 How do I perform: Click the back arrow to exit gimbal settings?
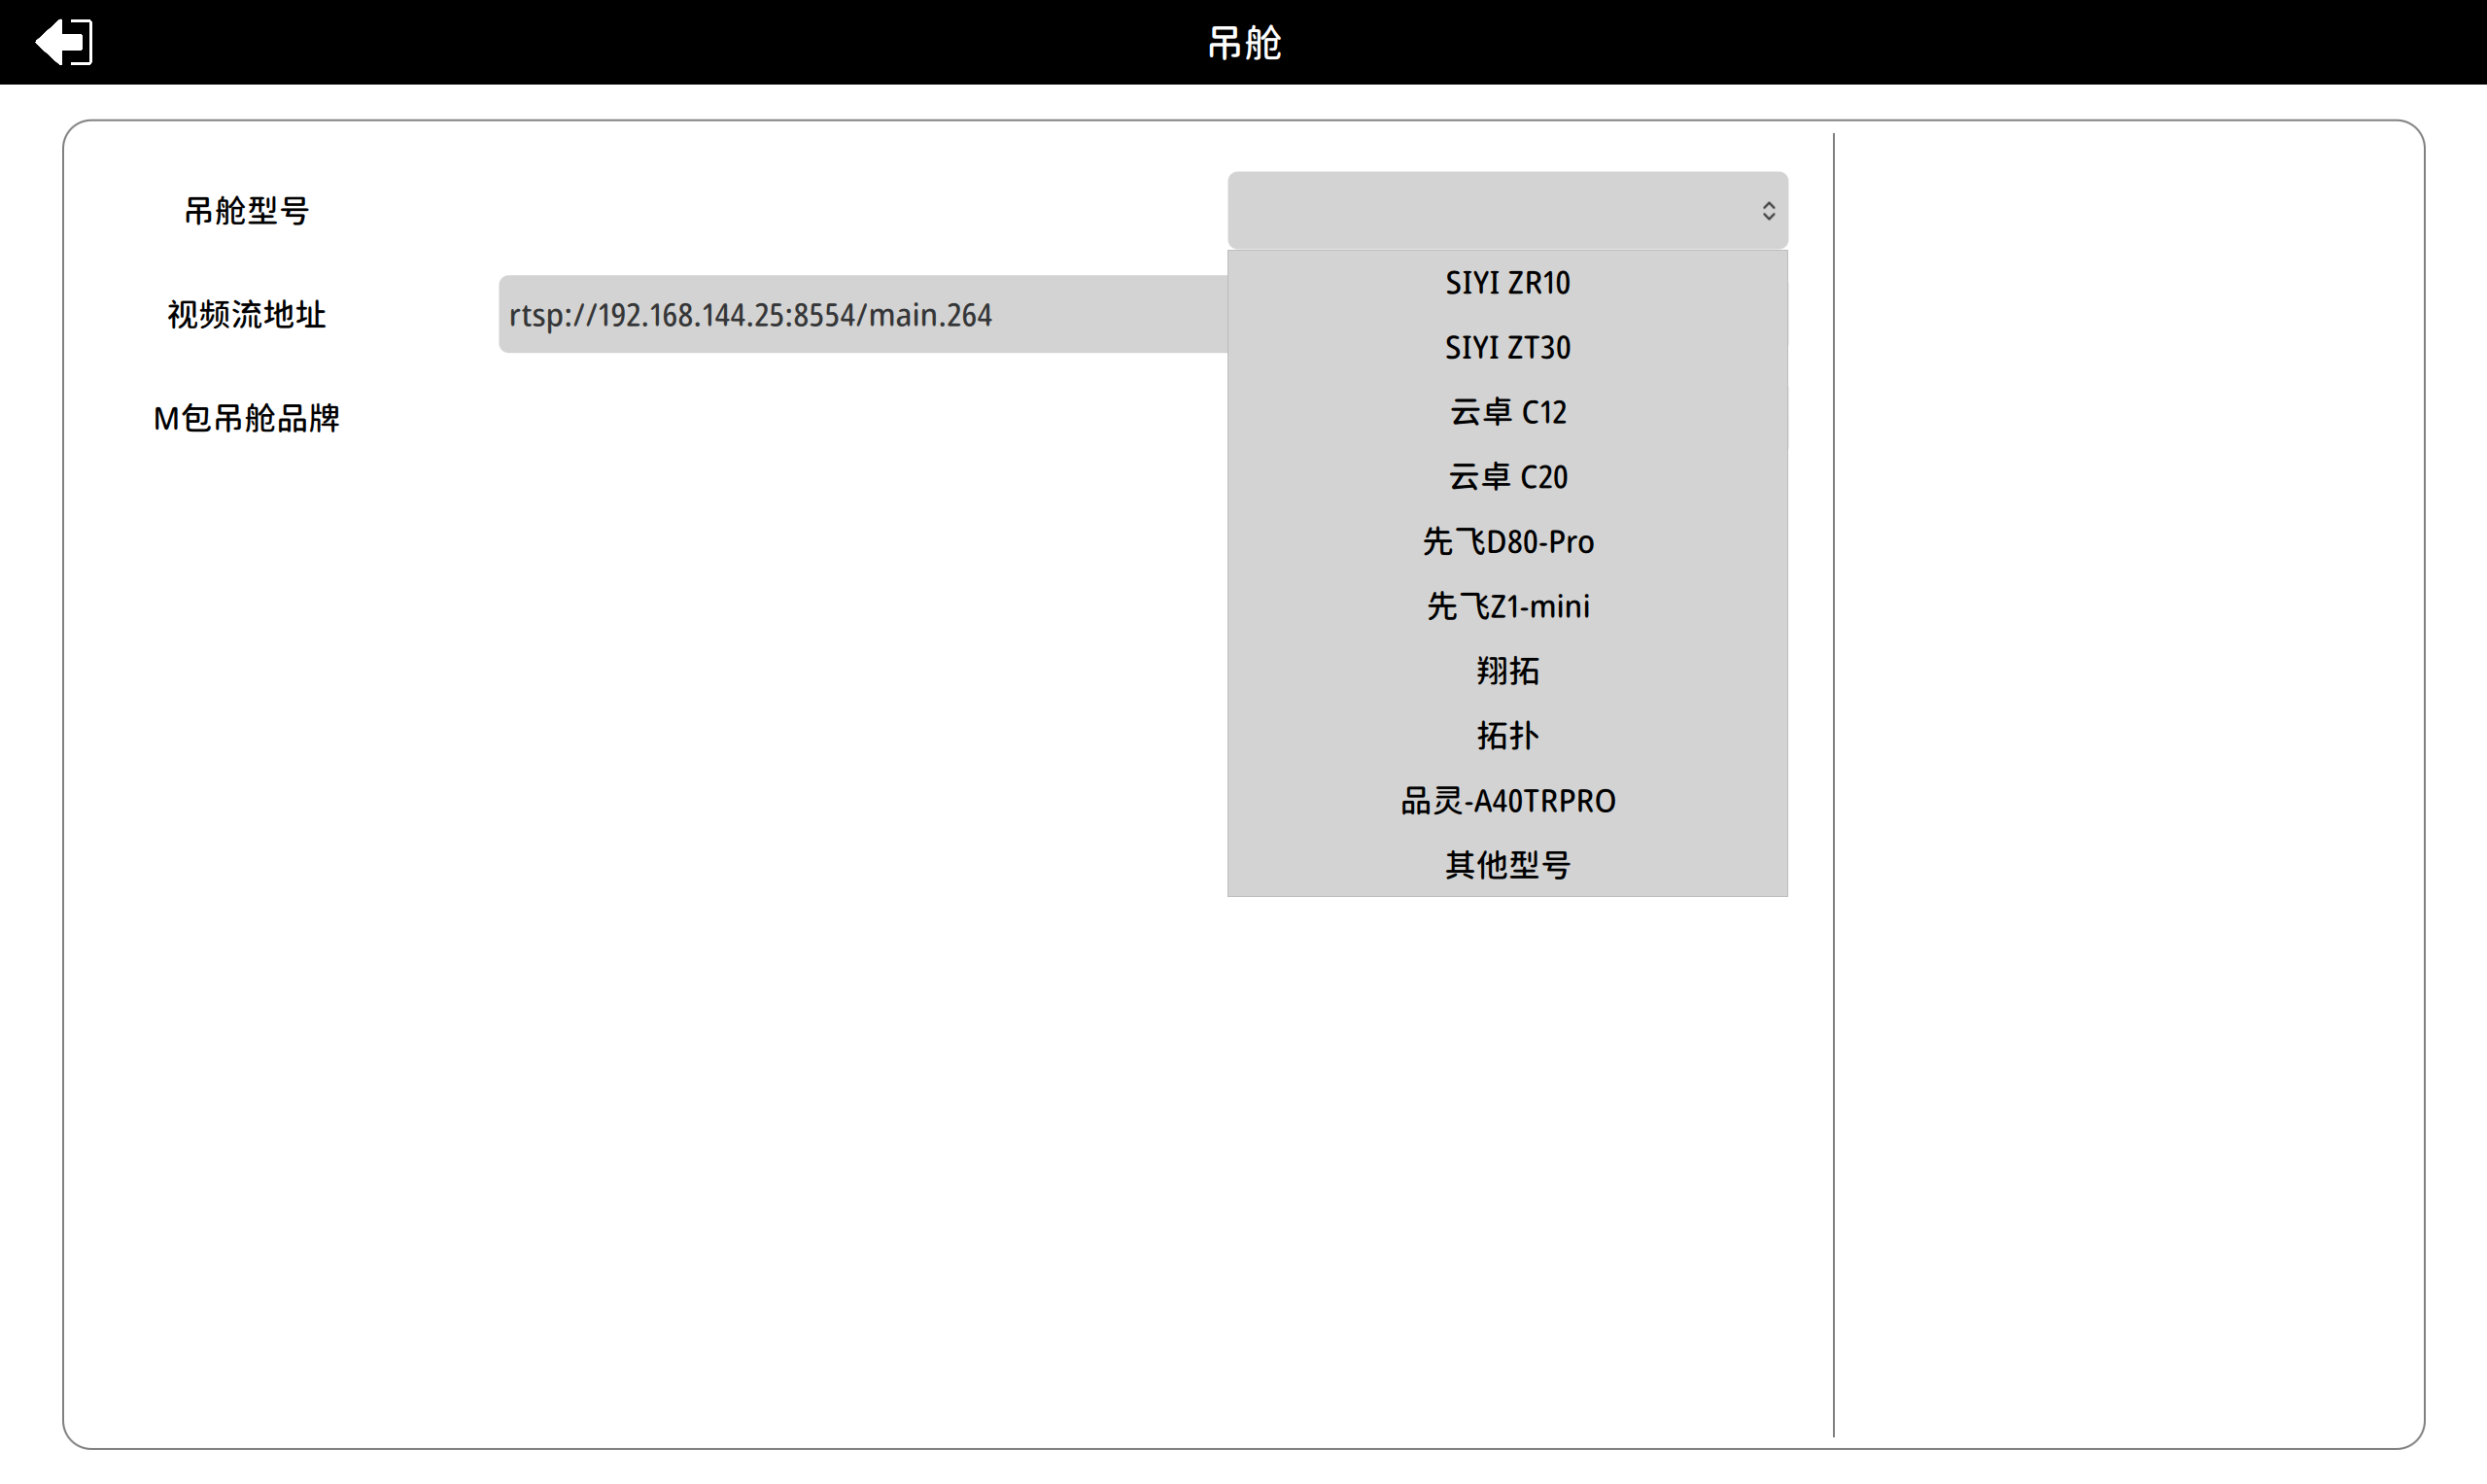(63, 42)
